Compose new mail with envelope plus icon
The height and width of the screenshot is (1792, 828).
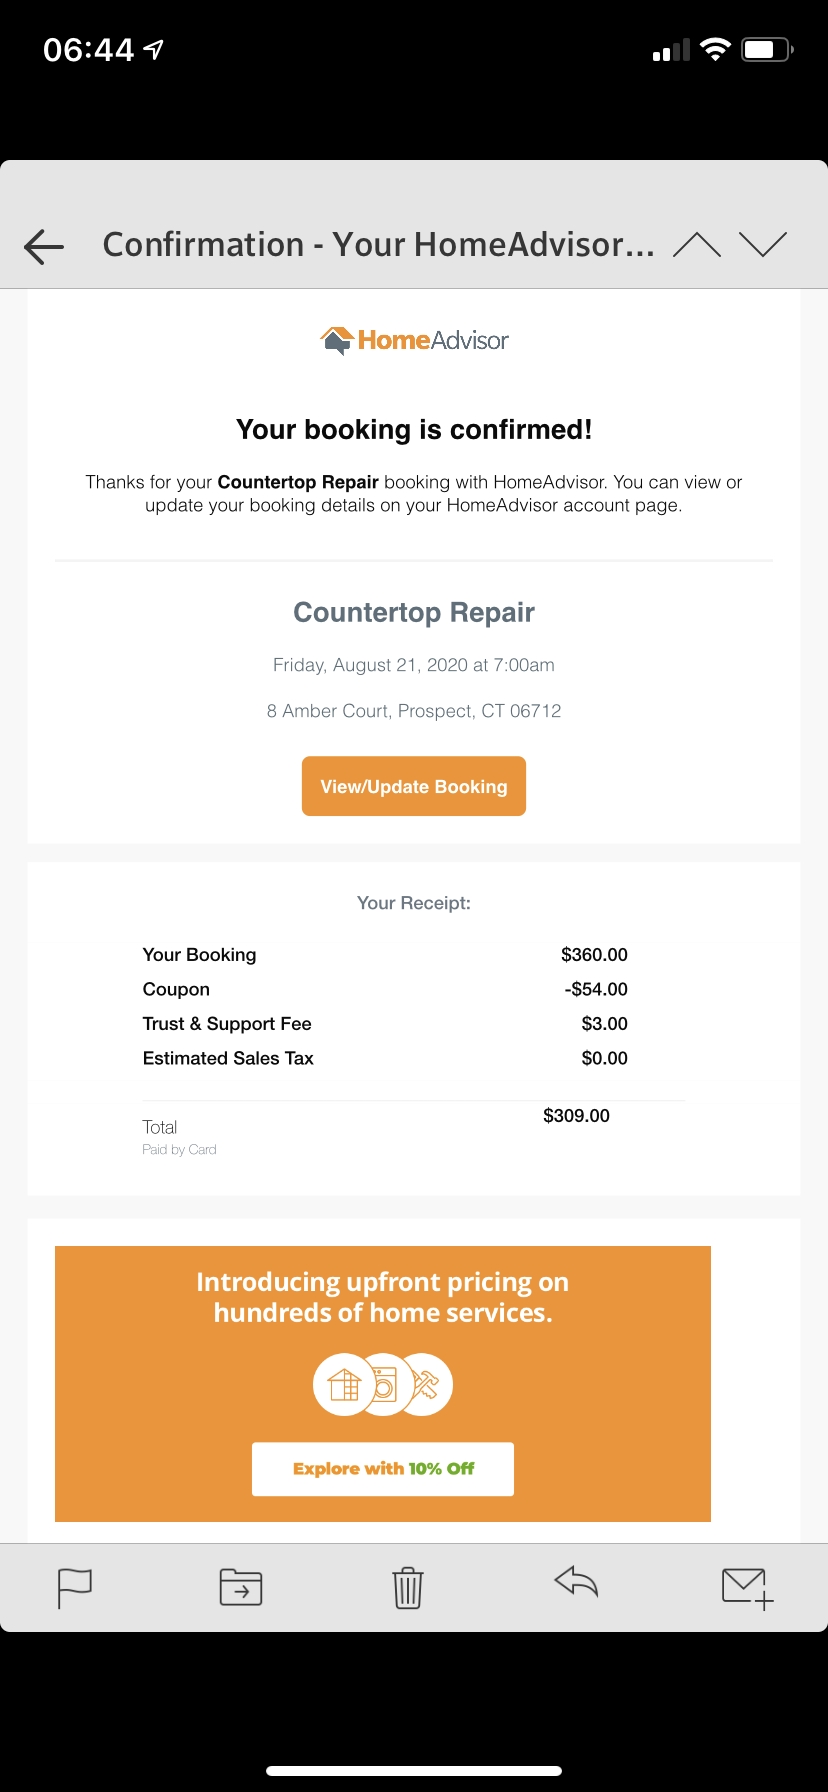pos(747,1588)
